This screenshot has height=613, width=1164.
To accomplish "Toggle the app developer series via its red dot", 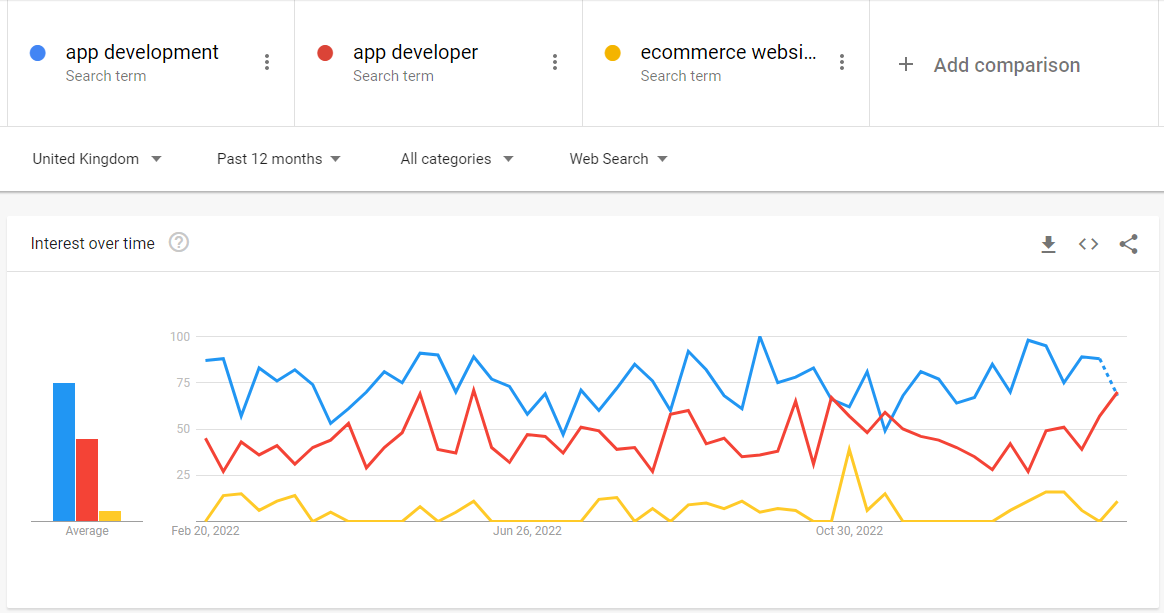I will pos(324,52).
